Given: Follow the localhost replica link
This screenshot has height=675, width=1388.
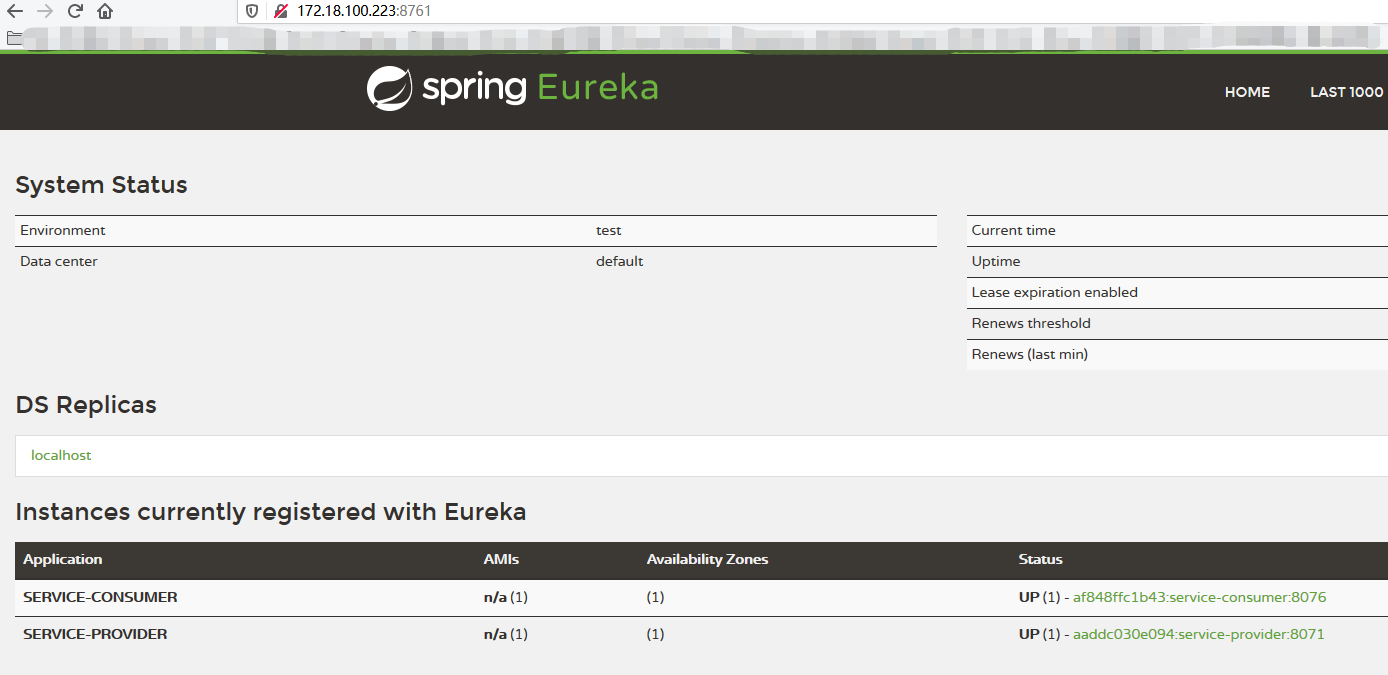Looking at the screenshot, I should [x=61, y=455].
